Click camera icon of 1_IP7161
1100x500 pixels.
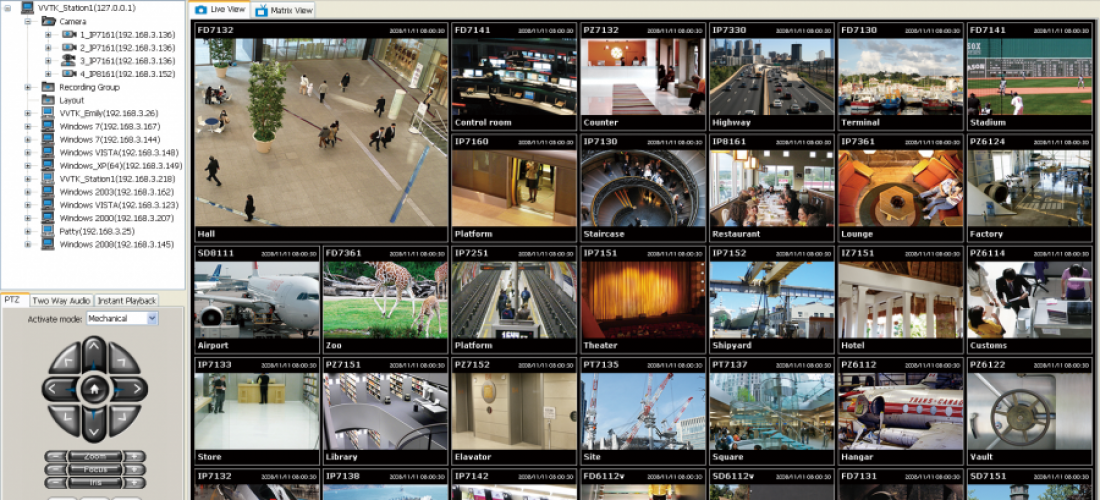coord(69,34)
